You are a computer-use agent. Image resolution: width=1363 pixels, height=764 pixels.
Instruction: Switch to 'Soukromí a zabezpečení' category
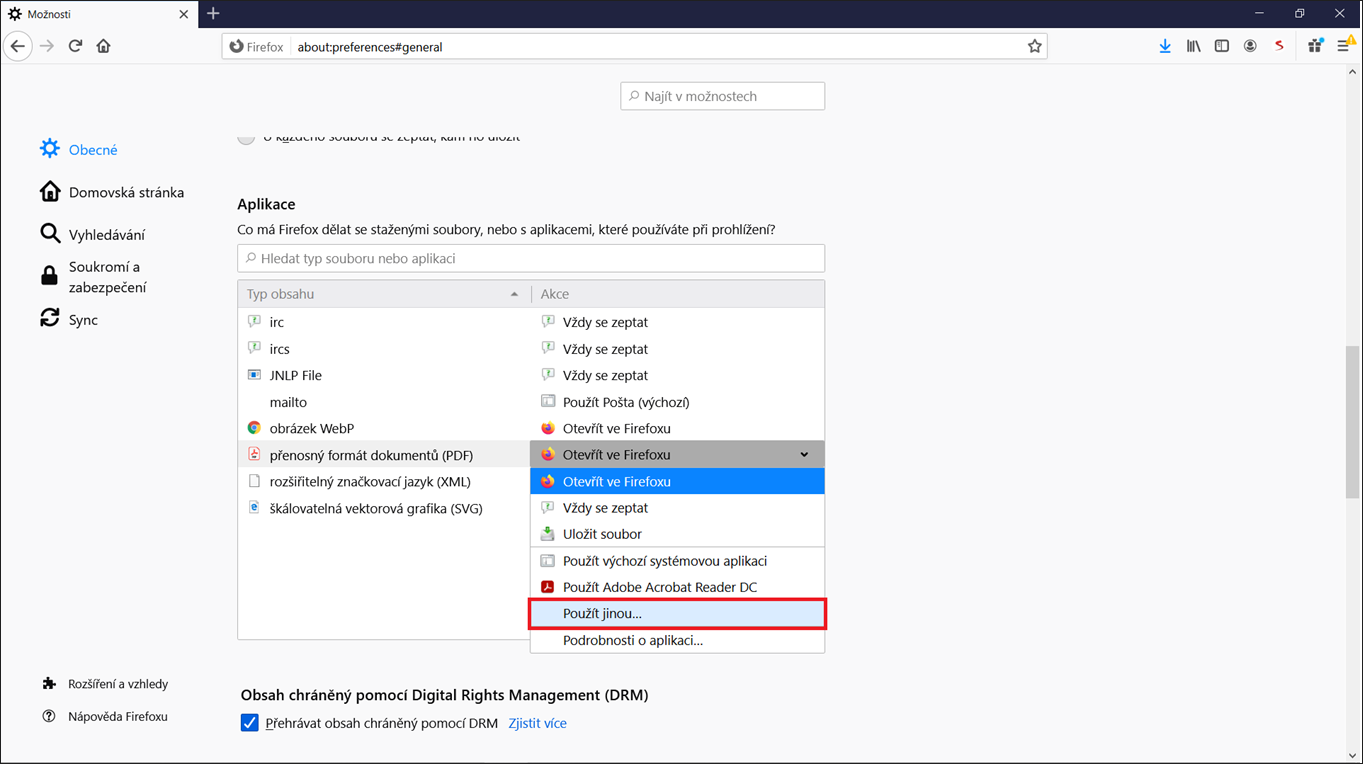[107, 277]
